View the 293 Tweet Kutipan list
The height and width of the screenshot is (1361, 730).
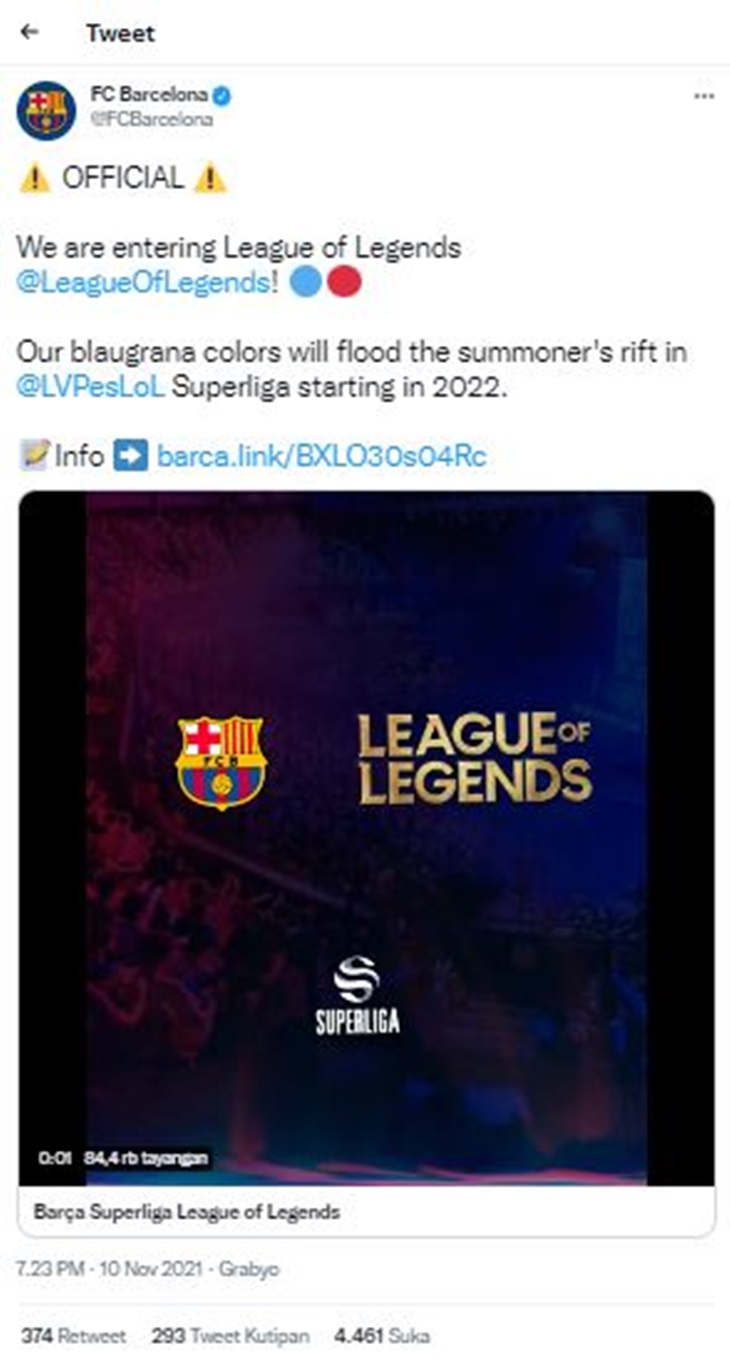click(230, 1336)
